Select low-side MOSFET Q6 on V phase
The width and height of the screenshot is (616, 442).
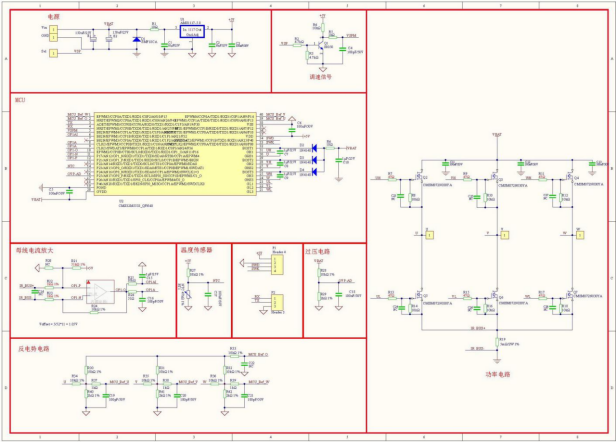click(494, 295)
